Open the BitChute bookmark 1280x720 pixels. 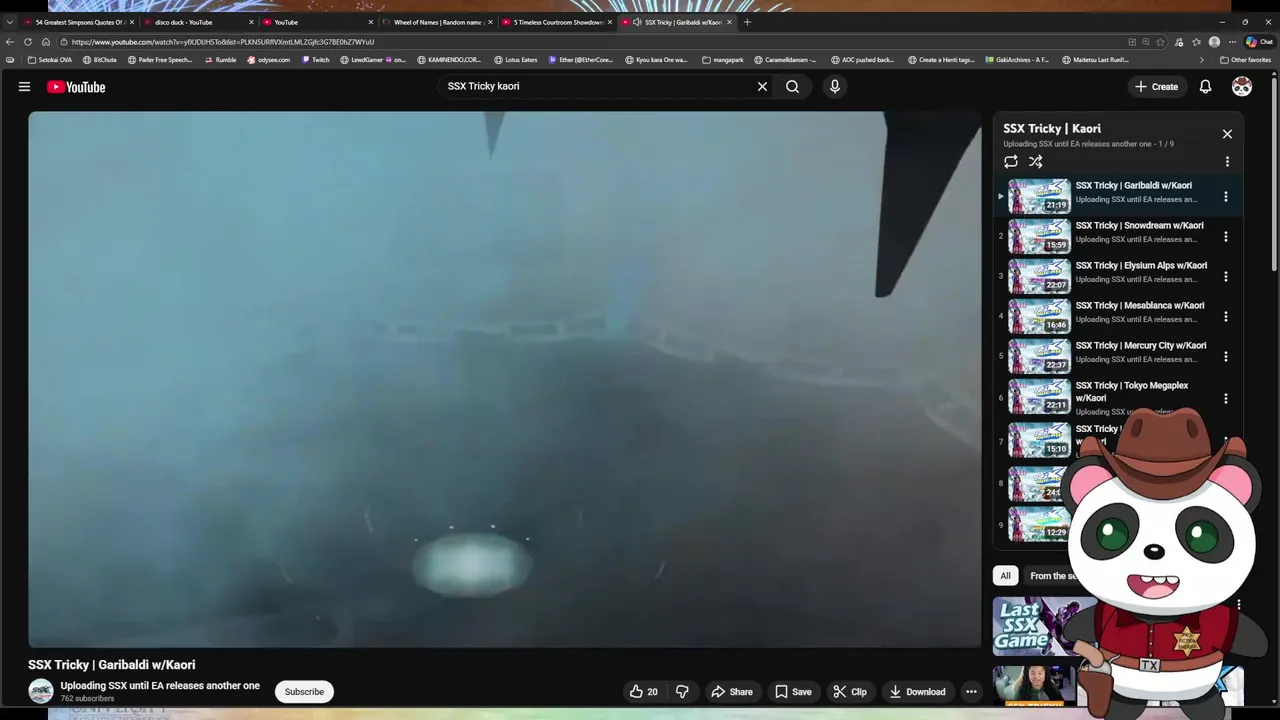coord(100,60)
